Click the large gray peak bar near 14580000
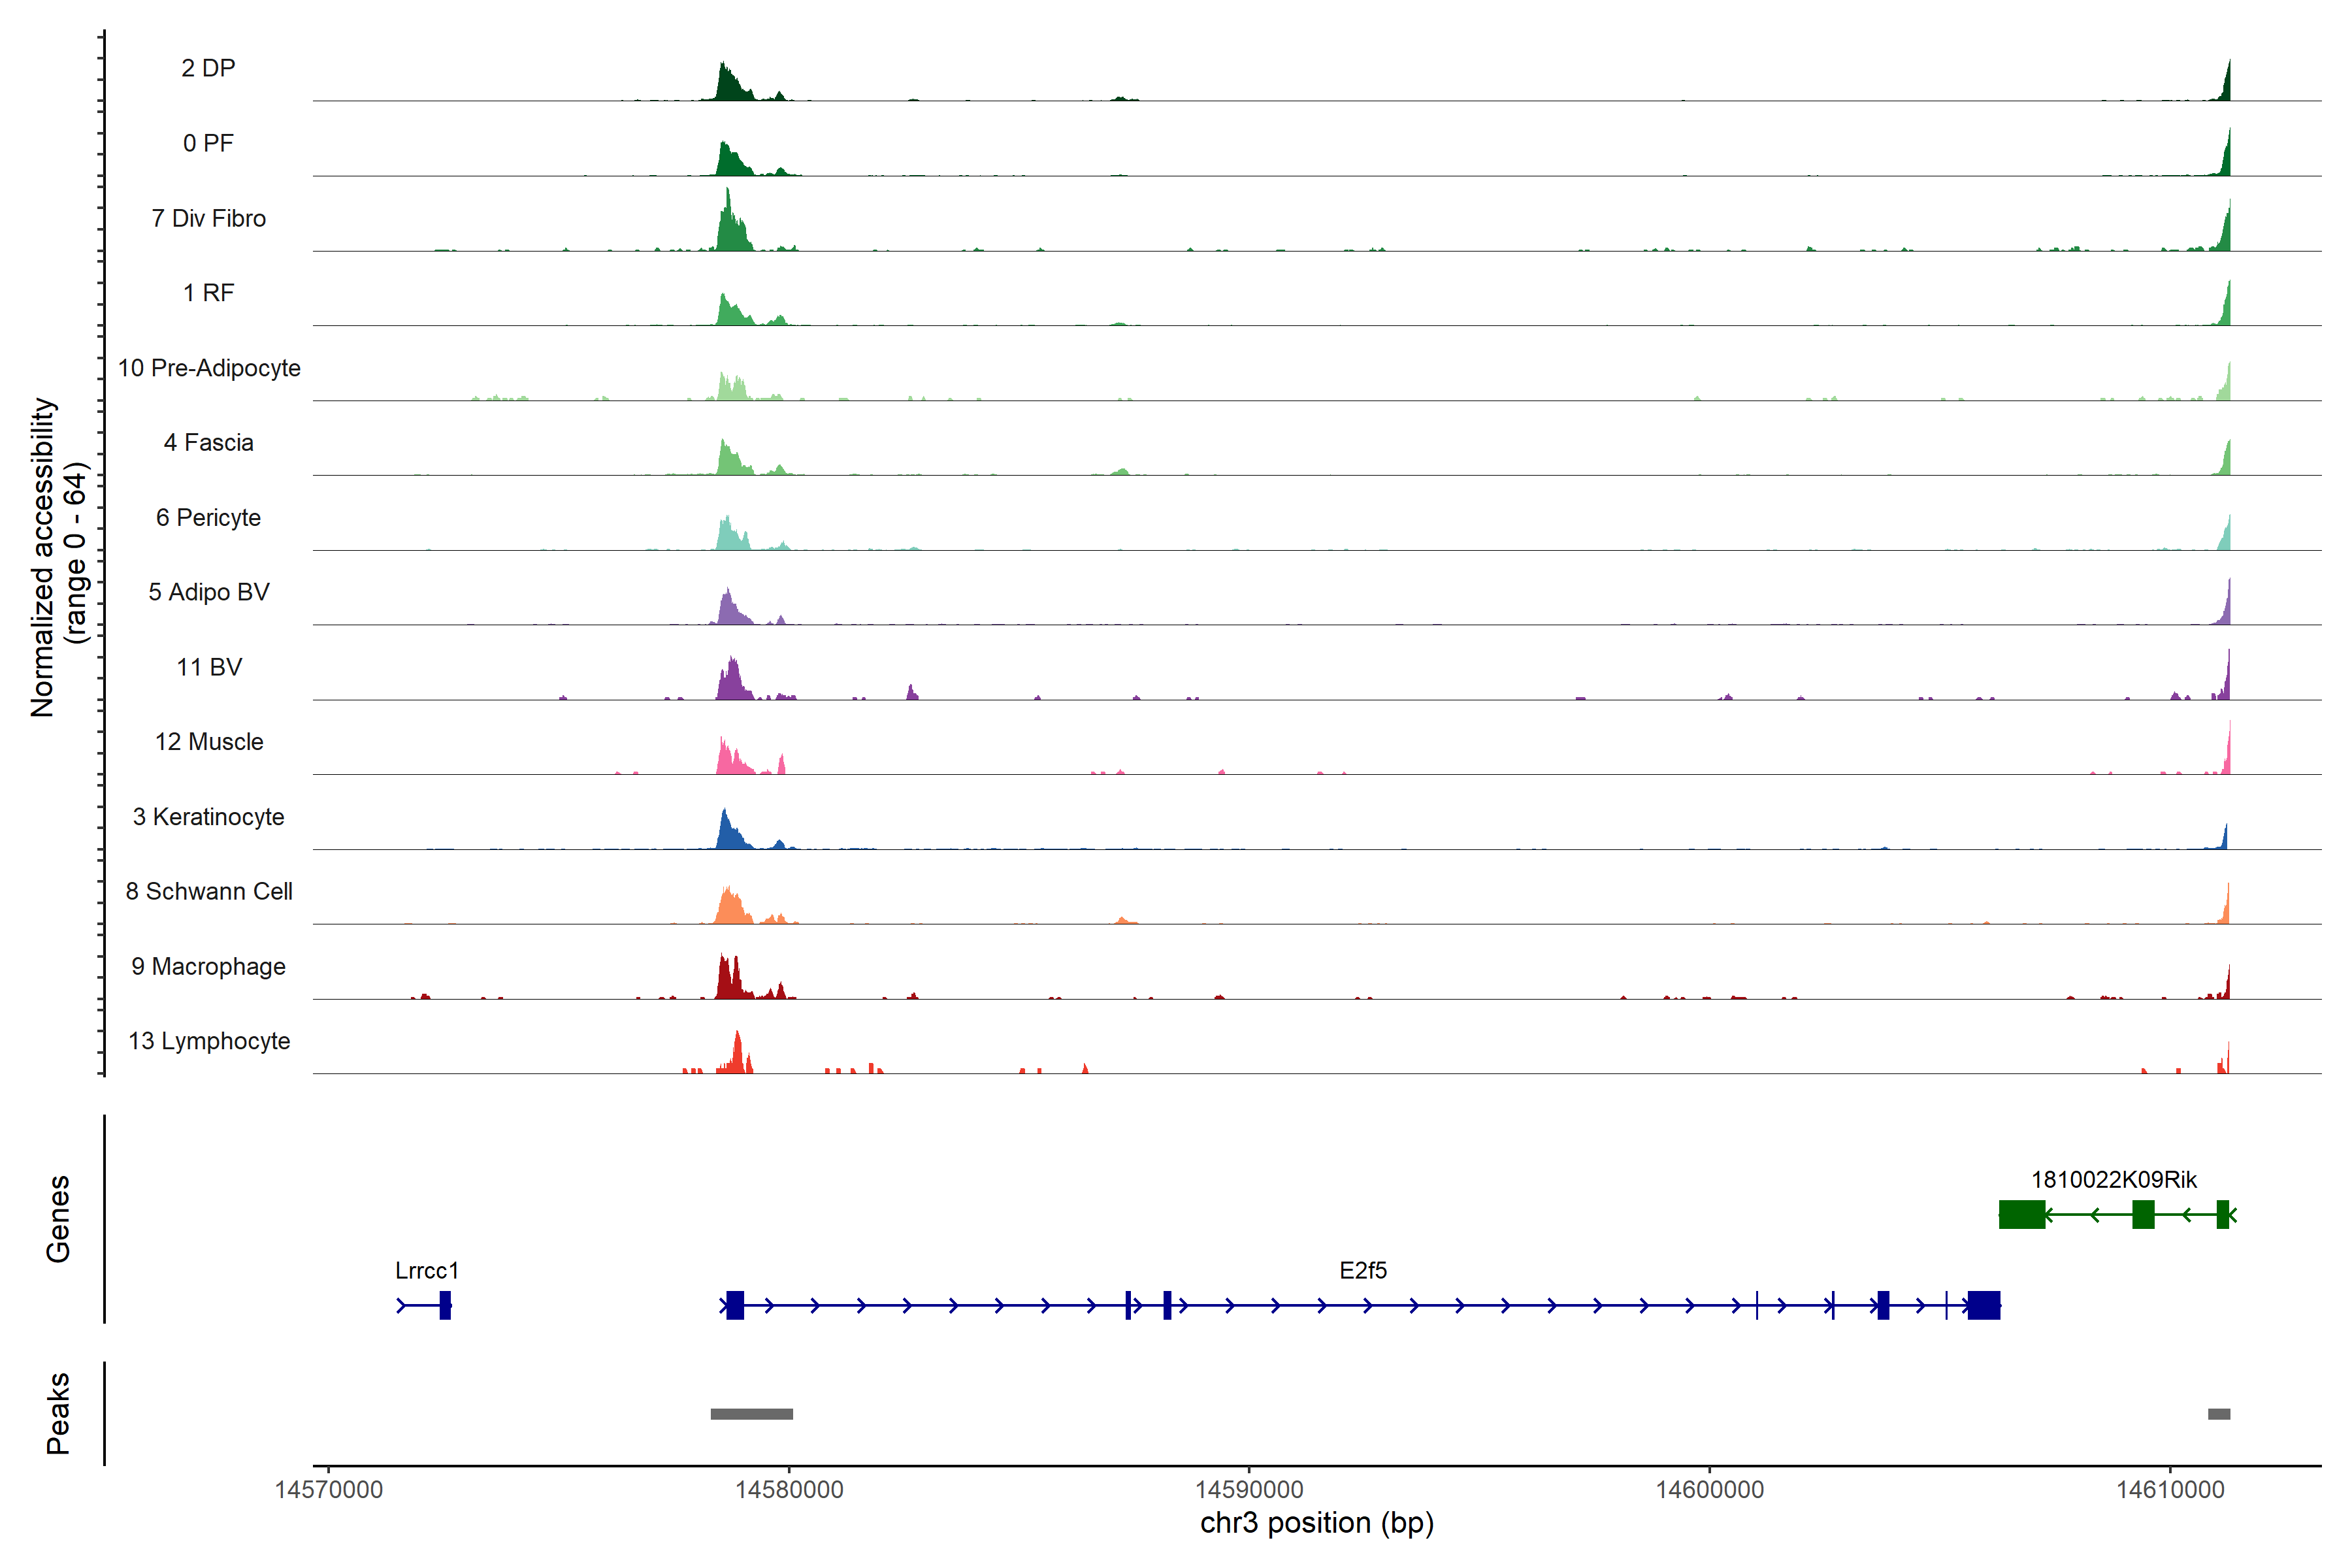Image resolution: width=2352 pixels, height=1568 pixels. coord(751,1413)
